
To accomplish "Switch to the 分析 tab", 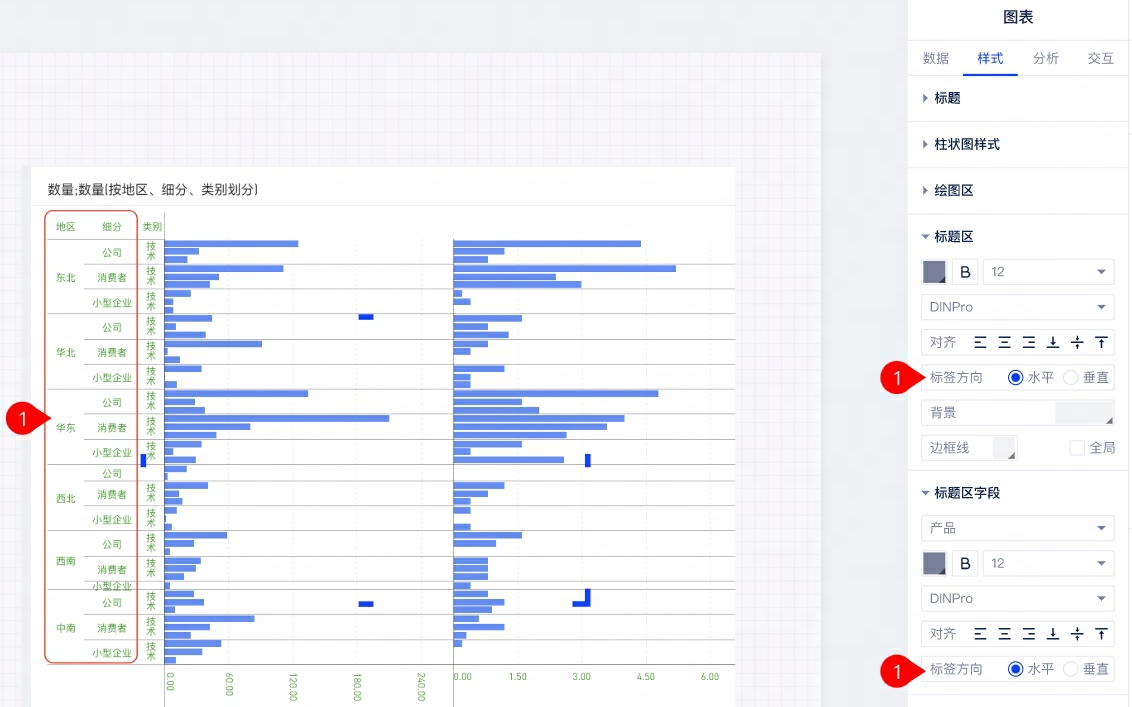I will (x=1046, y=58).
